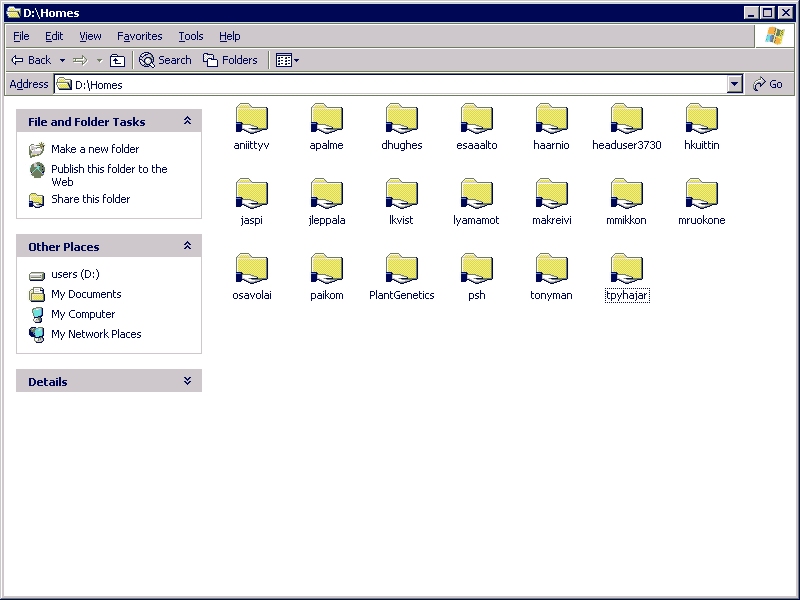
Task: Click Make a new folder link
Action: [x=95, y=149]
